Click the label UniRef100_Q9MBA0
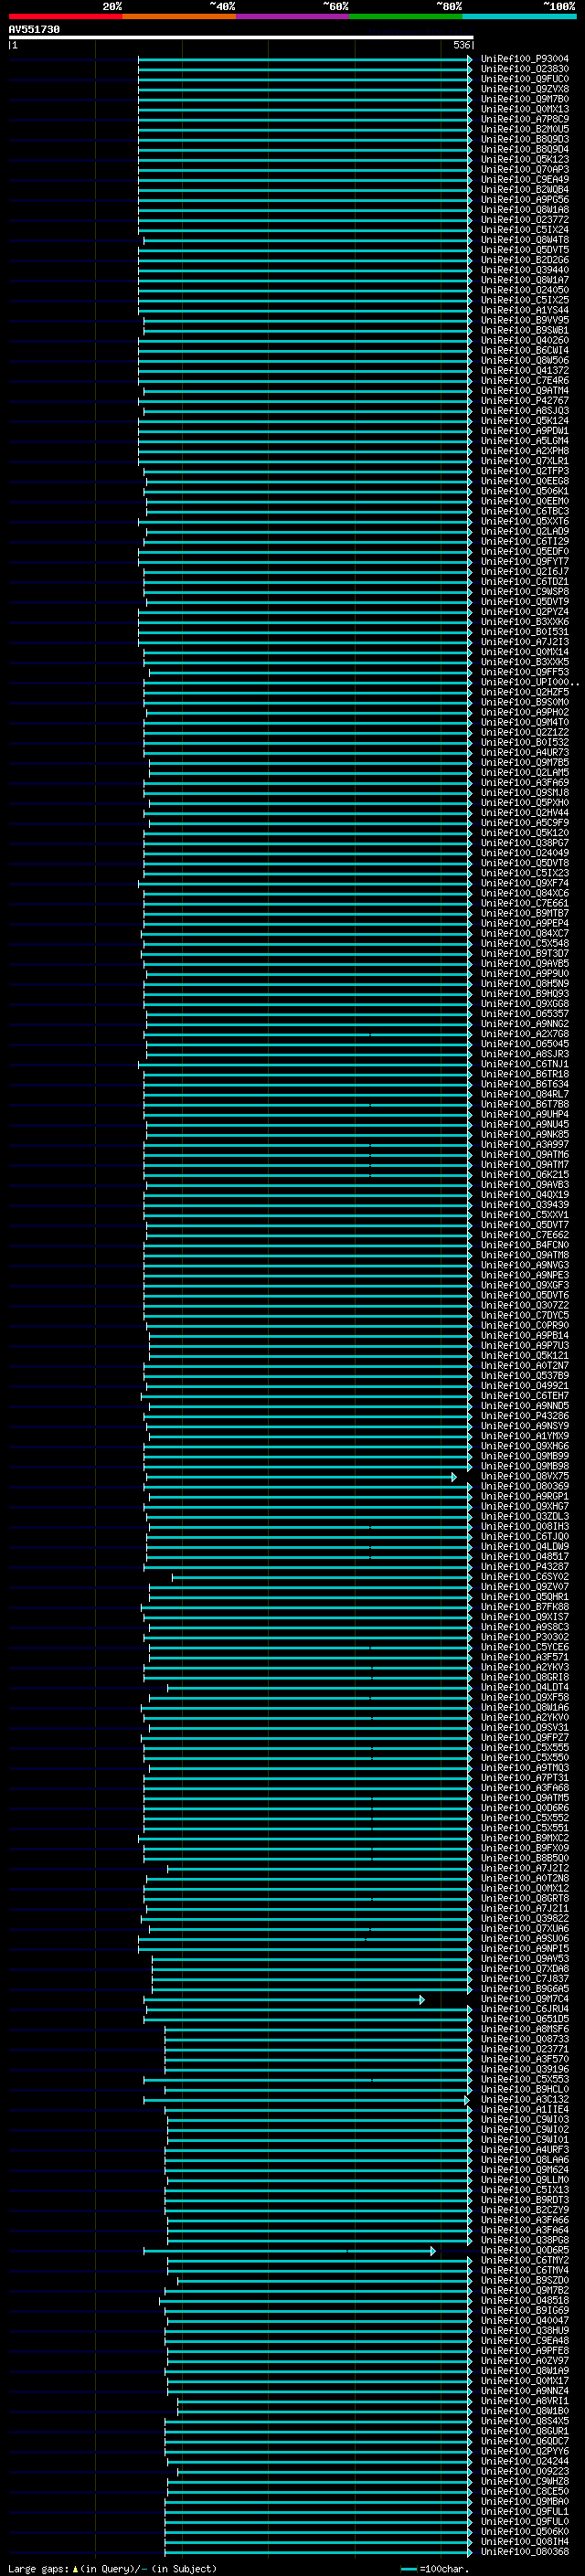The height and width of the screenshot is (2576, 585). [525, 2502]
